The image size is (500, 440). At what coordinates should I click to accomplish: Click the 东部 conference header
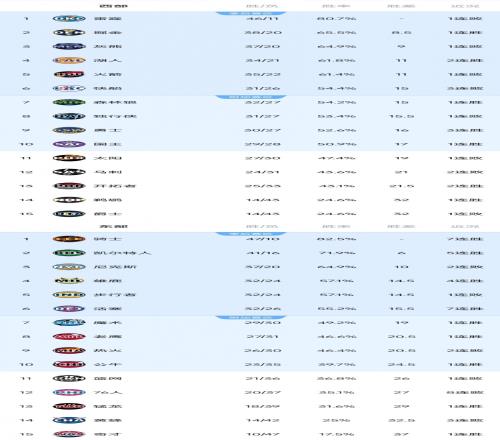click(113, 227)
